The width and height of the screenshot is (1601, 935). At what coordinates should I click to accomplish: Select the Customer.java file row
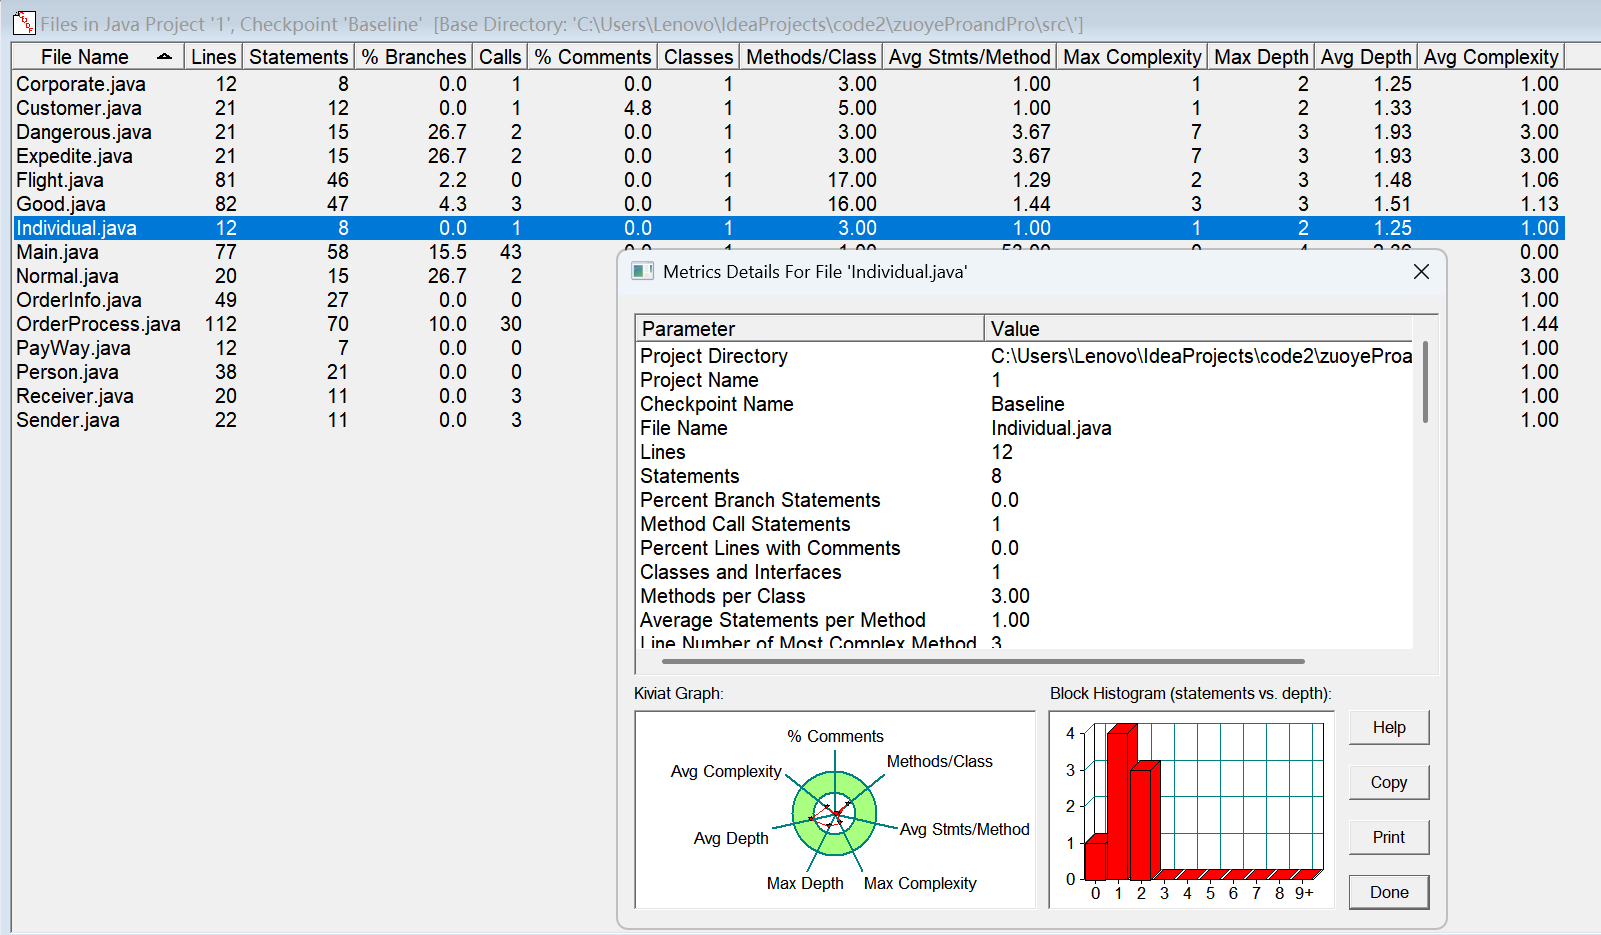point(788,108)
